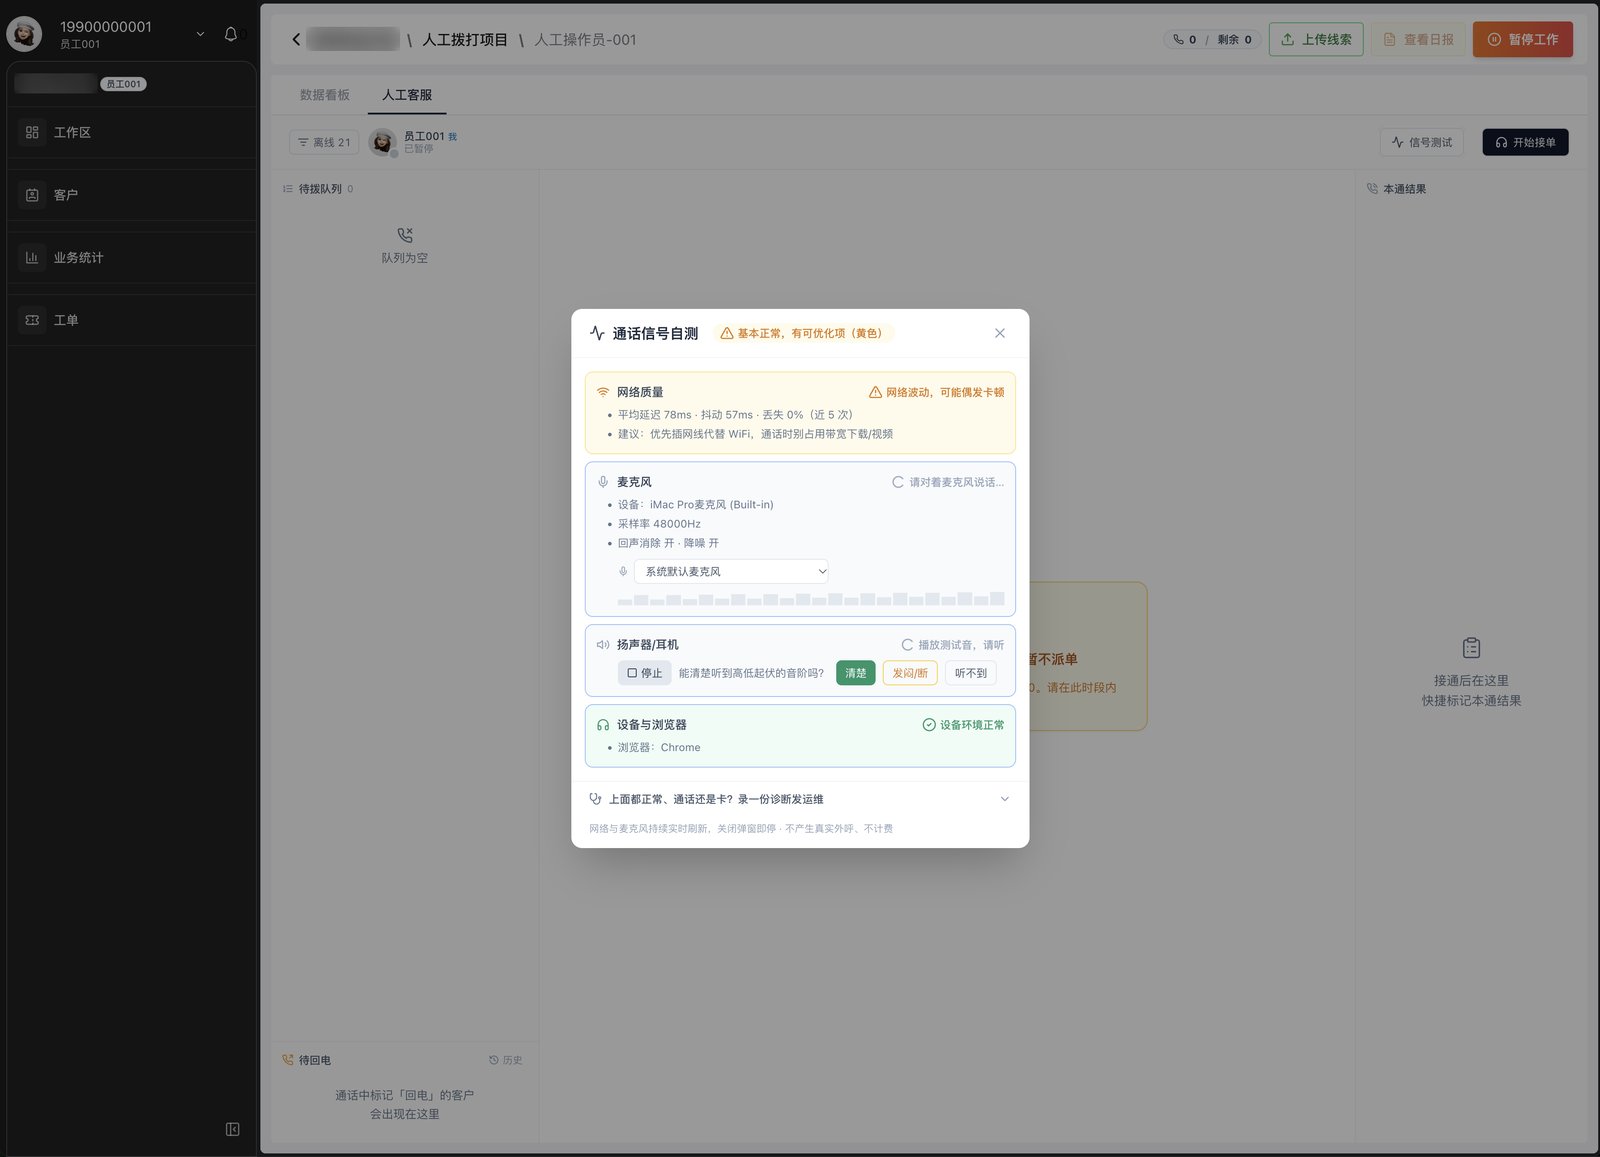The width and height of the screenshot is (1600, 1157).
Task: Open 工作区 in the sidebar
Action: pyautogui.click(x=131, y=132)
